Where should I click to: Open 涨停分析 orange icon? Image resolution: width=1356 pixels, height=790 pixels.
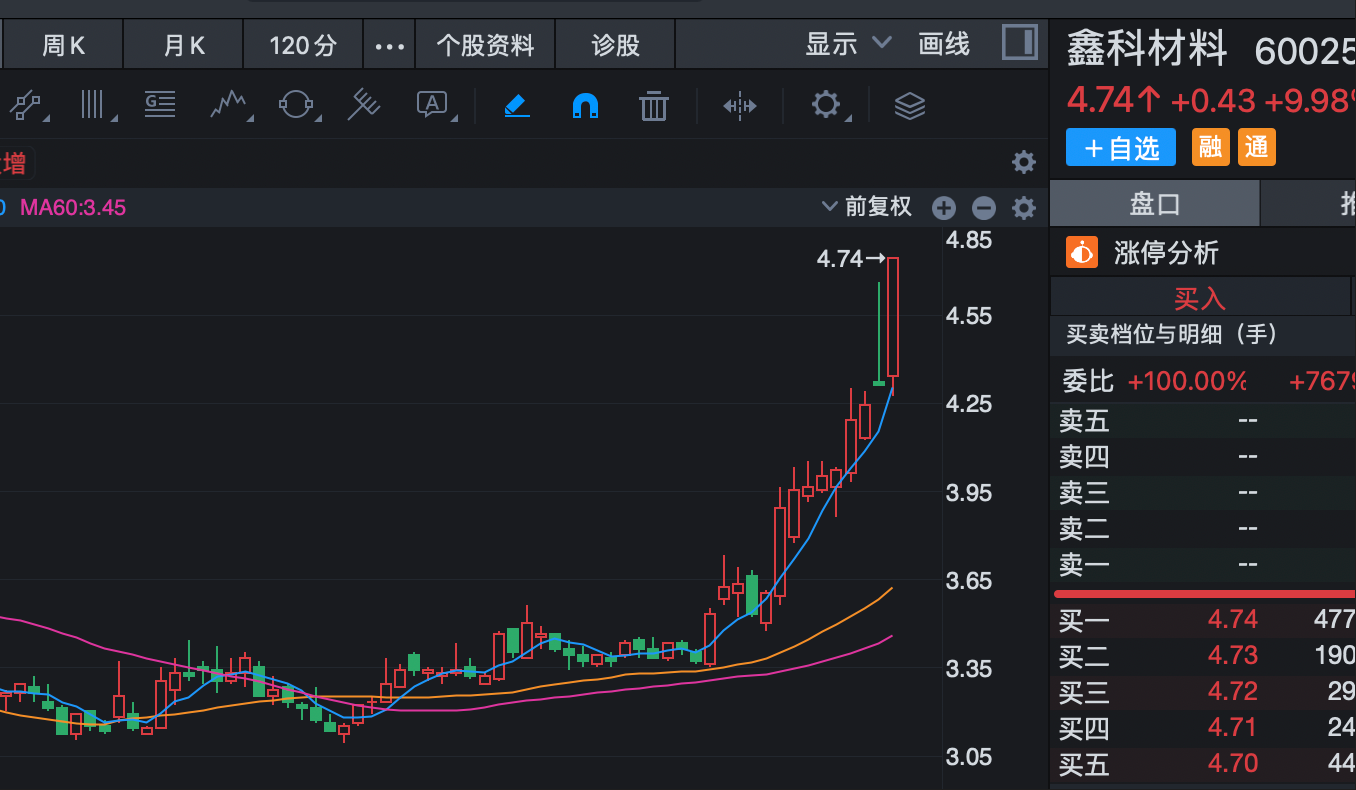pyautogui.click(x=1082, y=253)
